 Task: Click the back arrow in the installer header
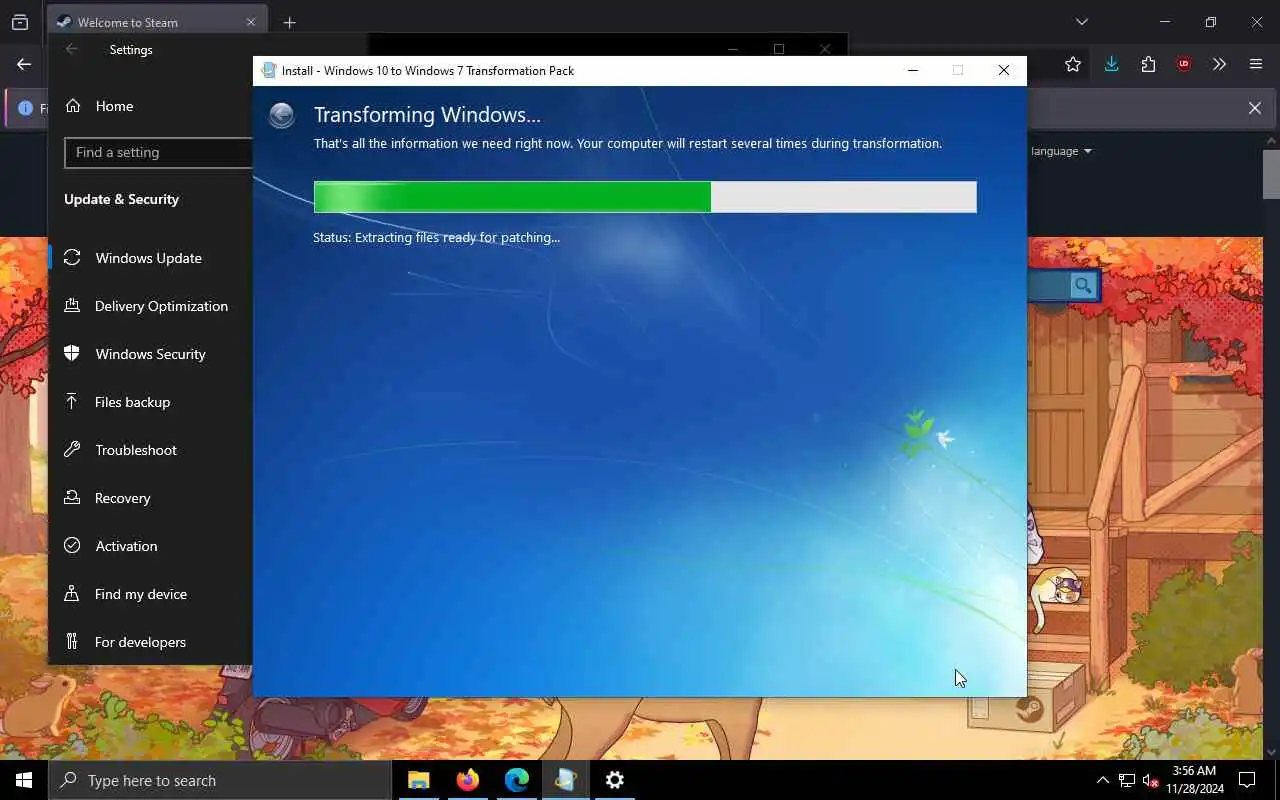(x=282, y=116)
